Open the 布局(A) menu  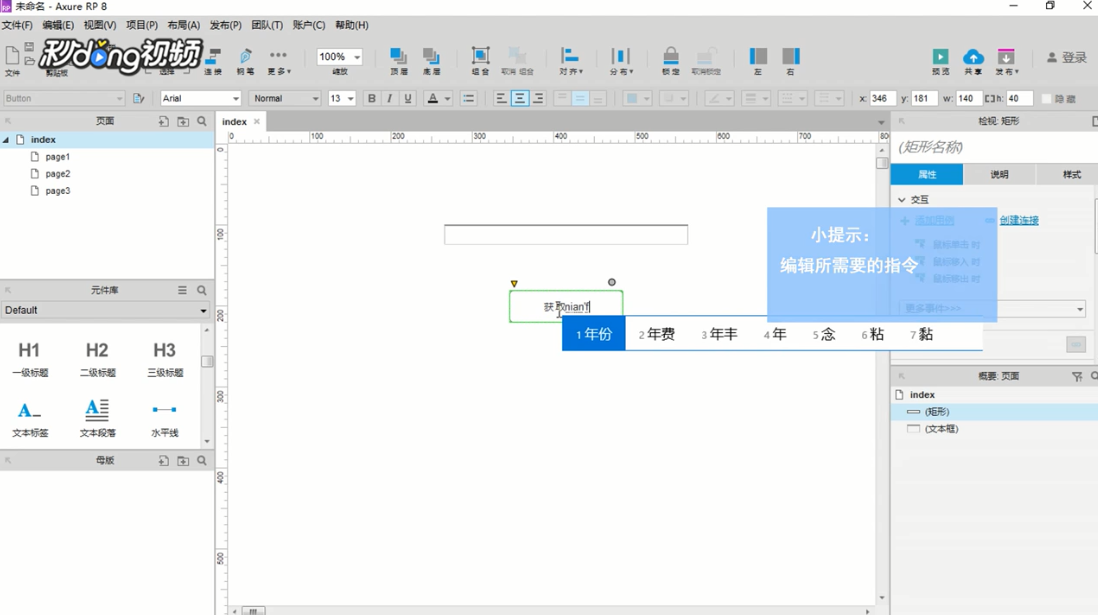coord(183,25)
